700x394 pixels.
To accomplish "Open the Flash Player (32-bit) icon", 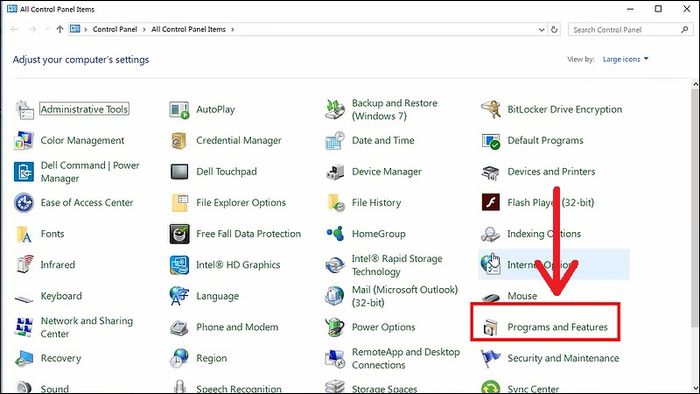I will click(491, 203).
